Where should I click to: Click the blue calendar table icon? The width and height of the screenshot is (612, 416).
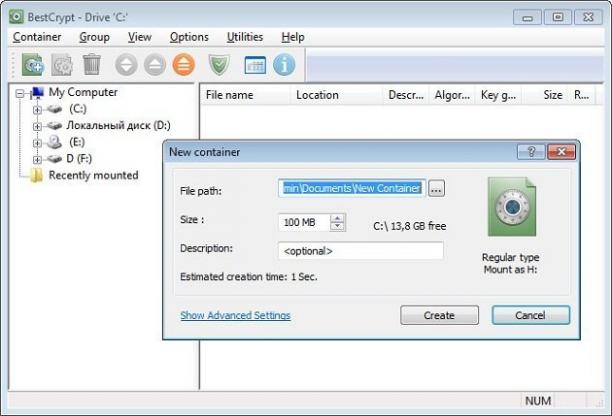[x=255, y=65]
